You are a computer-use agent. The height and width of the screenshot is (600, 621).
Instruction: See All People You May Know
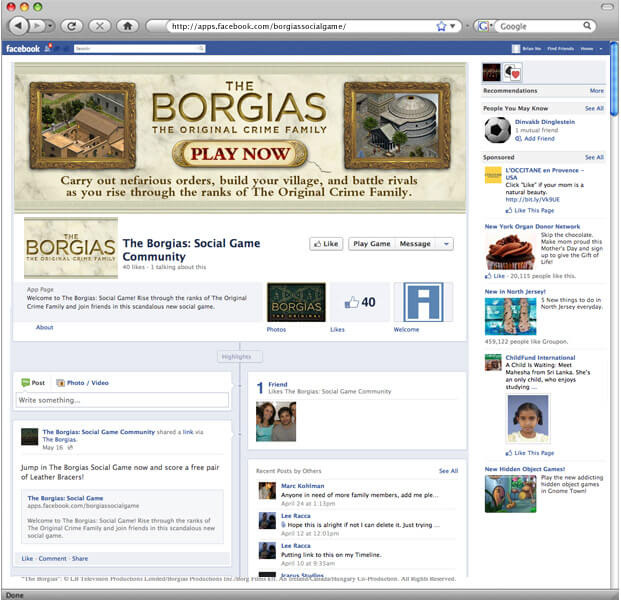(594, 108)
